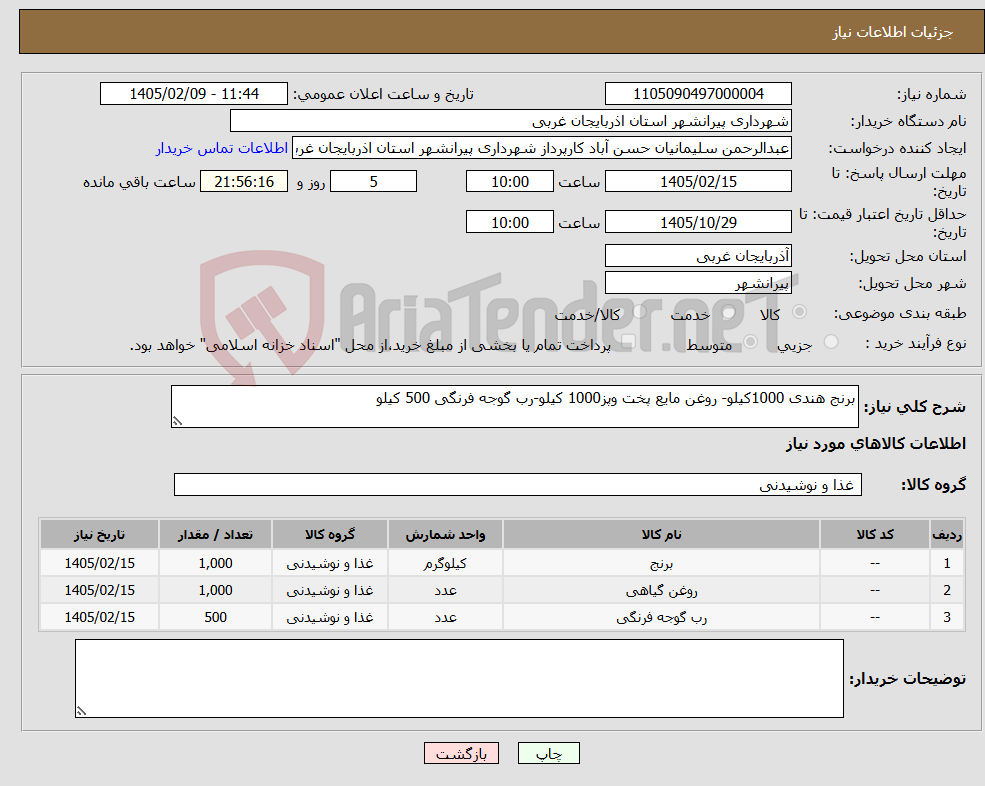Click the response deadline time 10:00 field
The image size is (985, 786).
point(509,182)
